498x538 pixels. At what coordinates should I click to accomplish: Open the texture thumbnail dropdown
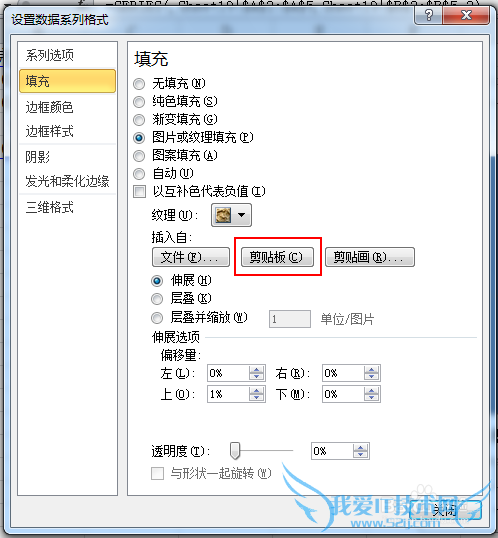(231, 215)
